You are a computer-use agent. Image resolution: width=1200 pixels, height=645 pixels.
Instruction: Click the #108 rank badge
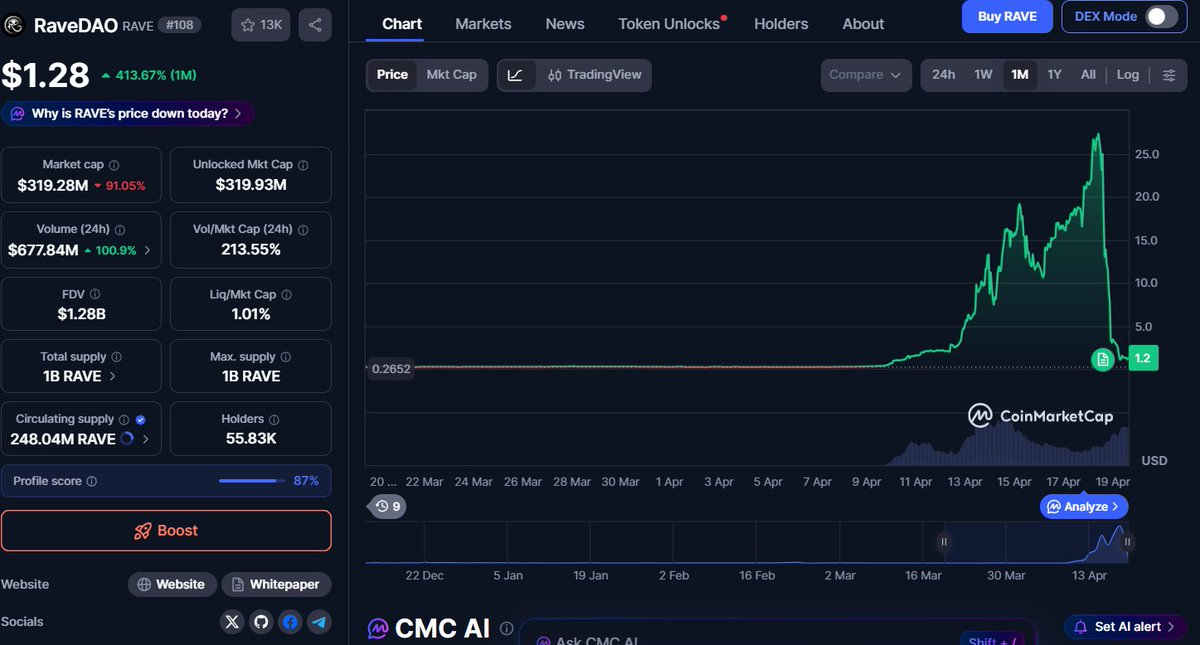(x=180, y=25)
